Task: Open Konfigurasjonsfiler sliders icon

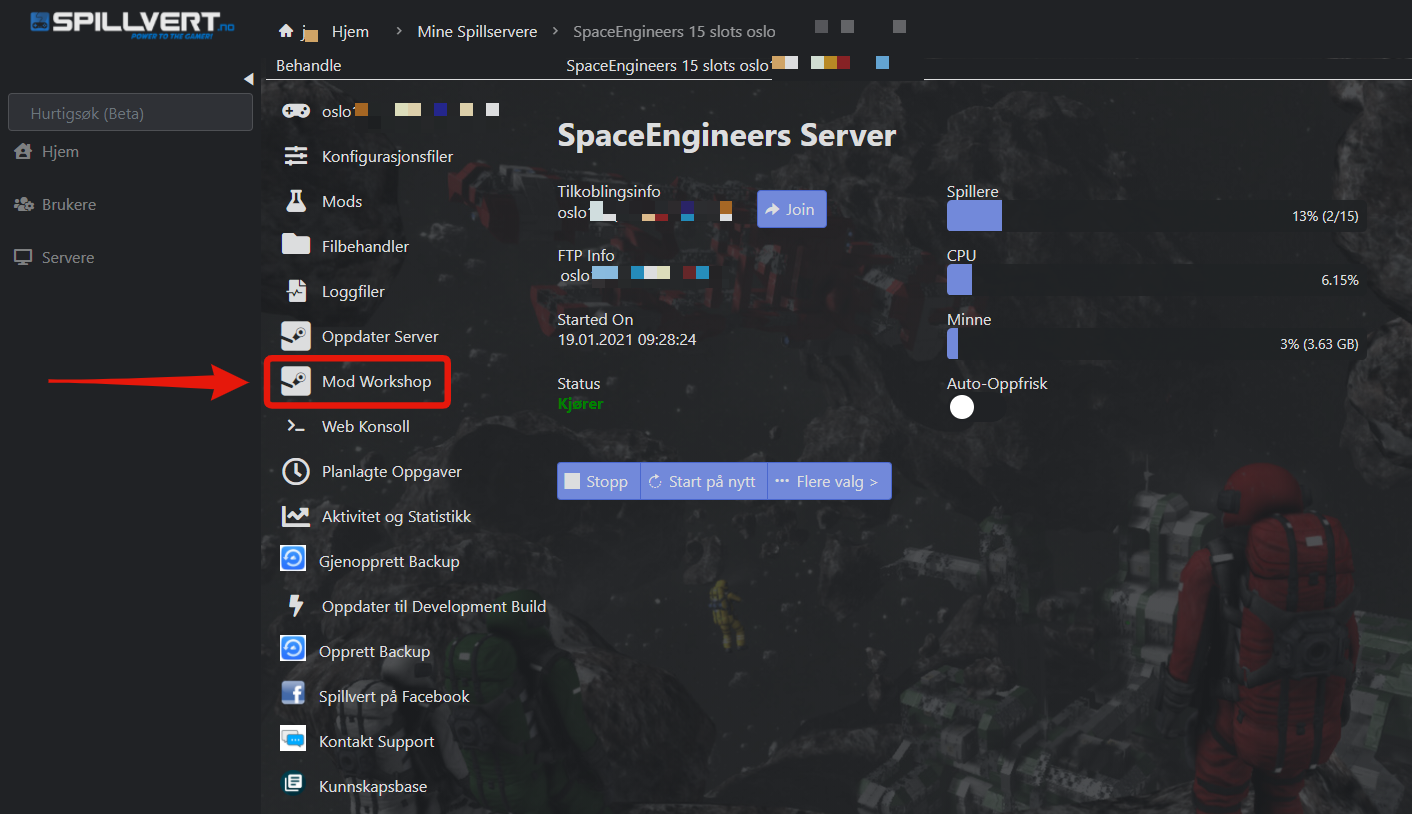Action: pos(296,156)
